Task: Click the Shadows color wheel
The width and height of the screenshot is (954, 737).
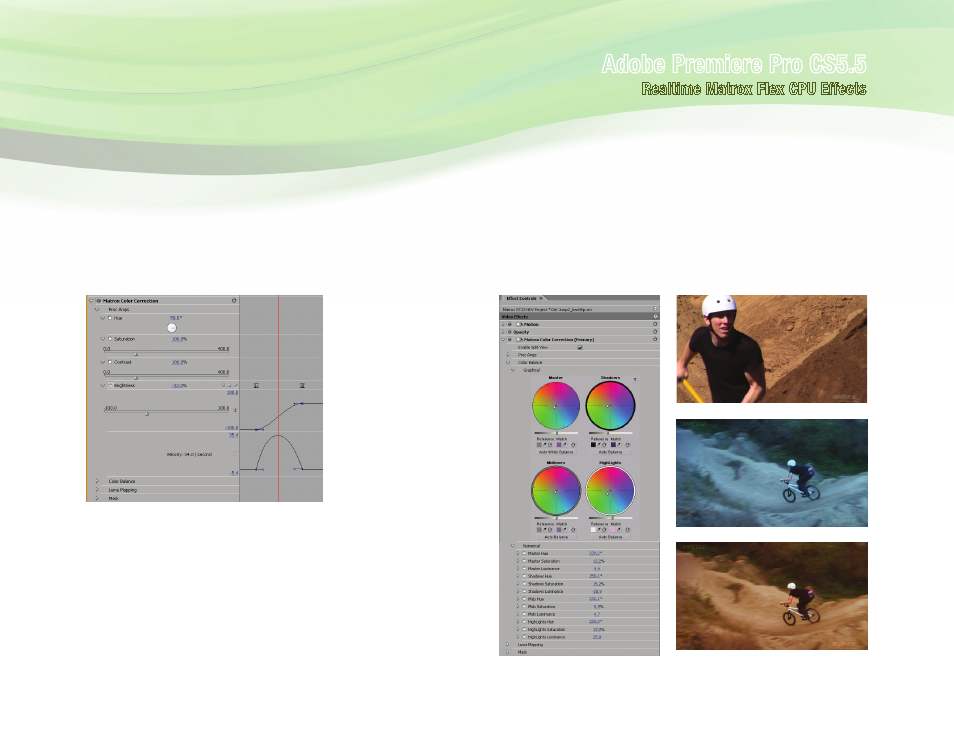Action: coord(610,405)
